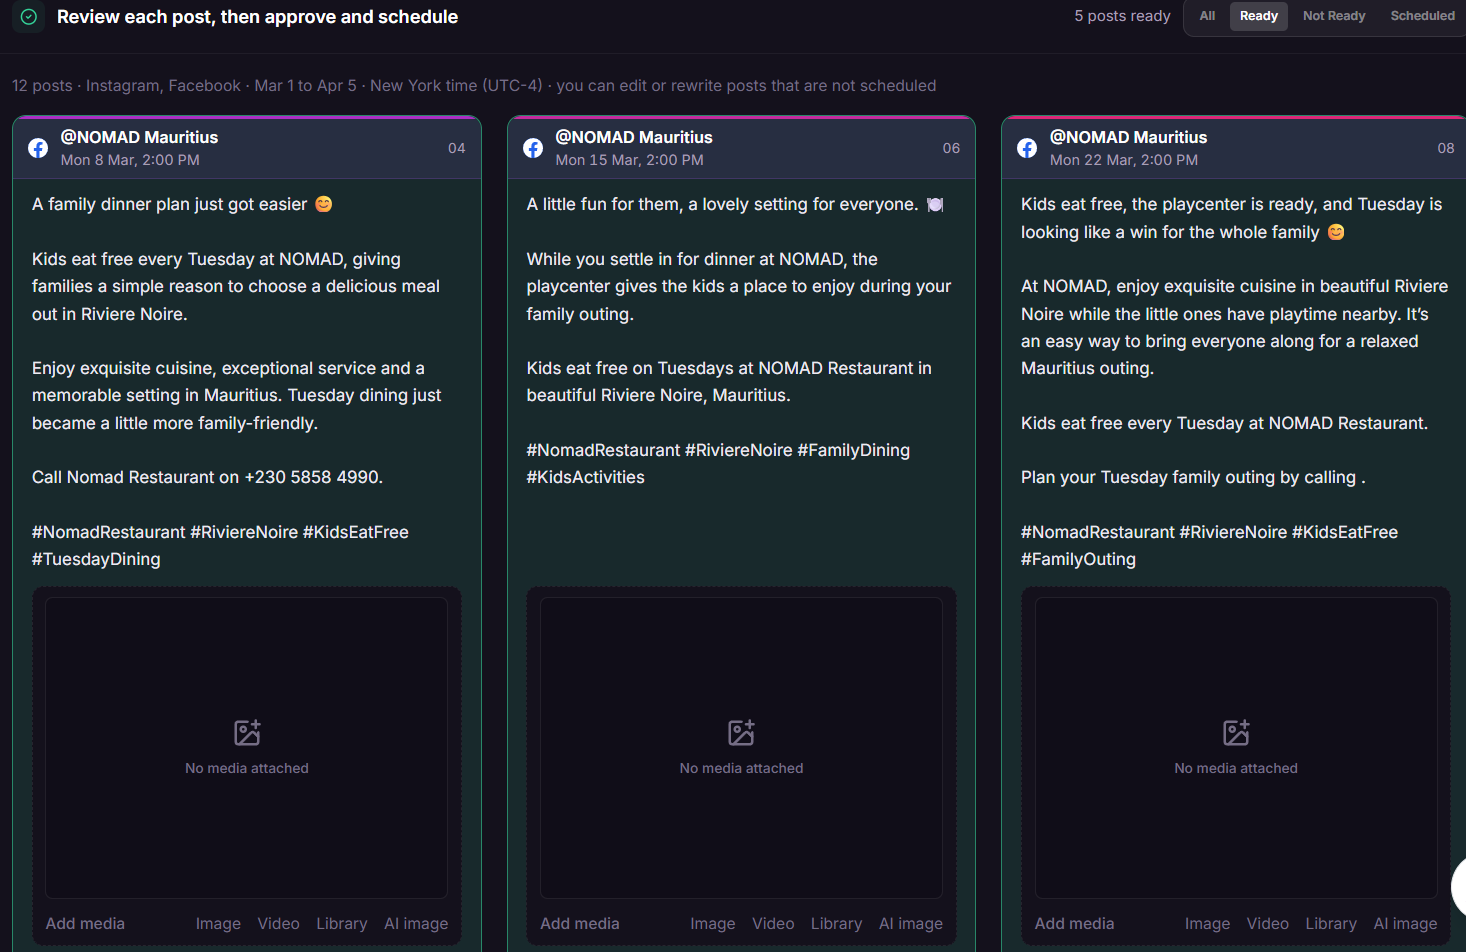This screenshot has height=952, width=1466.
Task: Click post number 08 label
Action: coord(1446,148)
